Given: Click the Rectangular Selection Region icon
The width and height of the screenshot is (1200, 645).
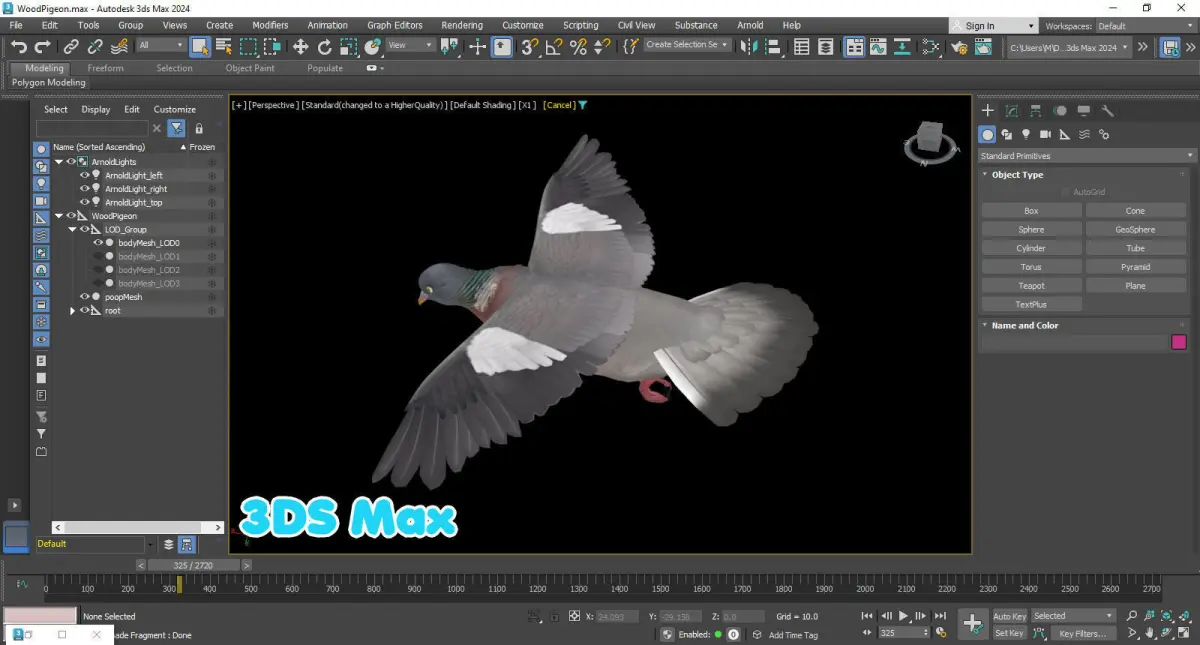Looking at the screenshot, I should tap(248, 46).
